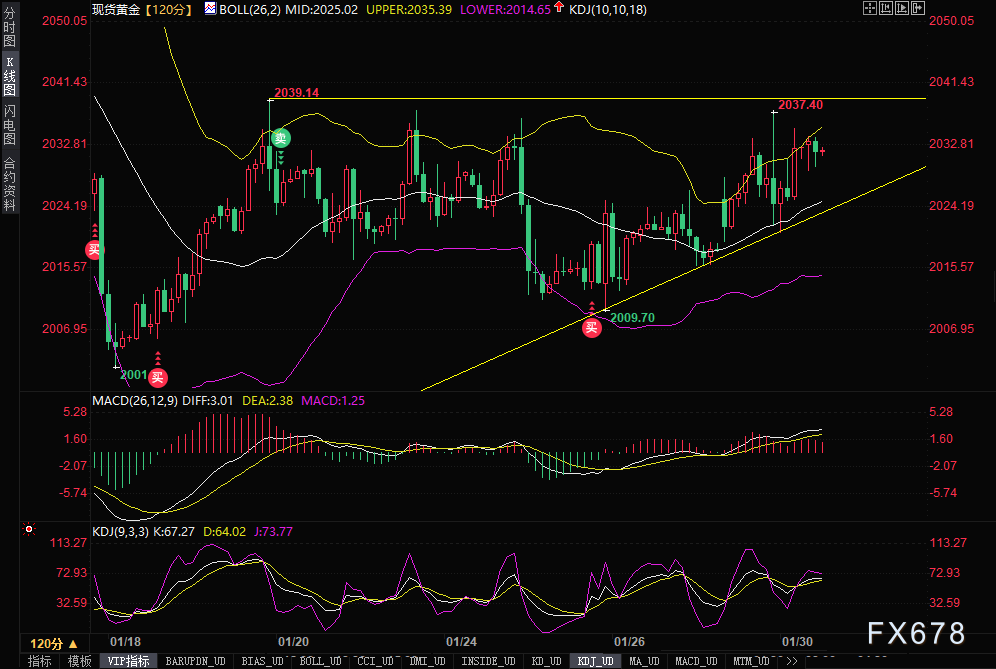Click the red sun icon beside KDJ panel
Screen dimensions: 996x669
29,529
